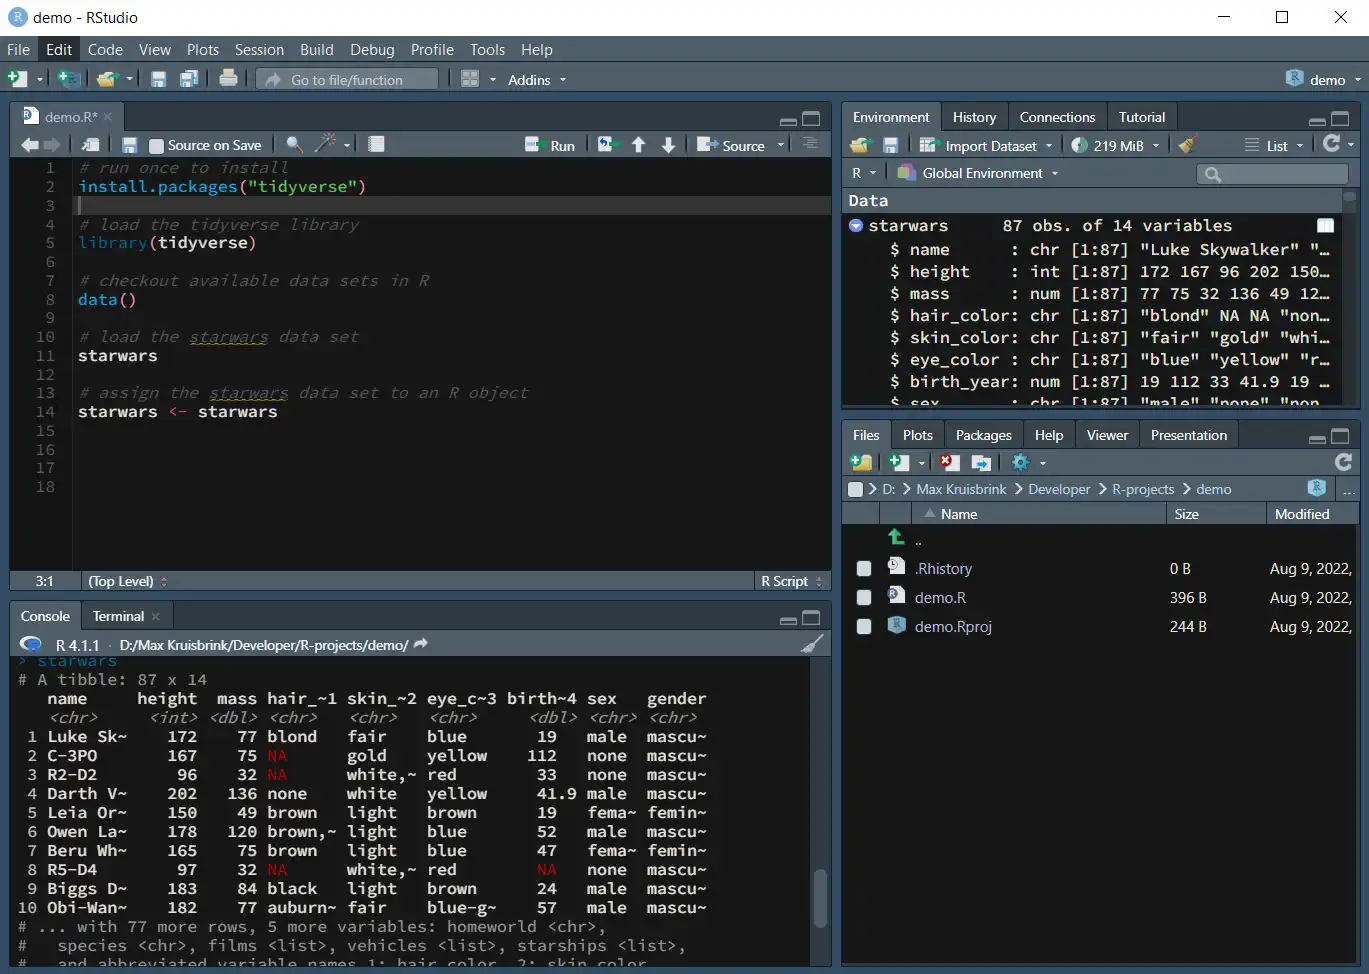Screen dimensions: 1369x974
Task: Click Go to file/function search box
Action: (346, 79)
